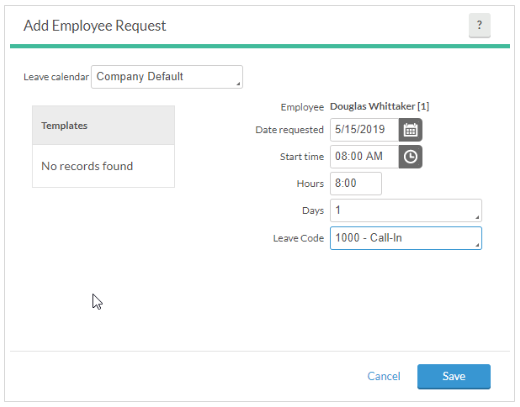Click the Date requested field
The width and height of the screenshot is (520, 407).
tap(365, 130)
